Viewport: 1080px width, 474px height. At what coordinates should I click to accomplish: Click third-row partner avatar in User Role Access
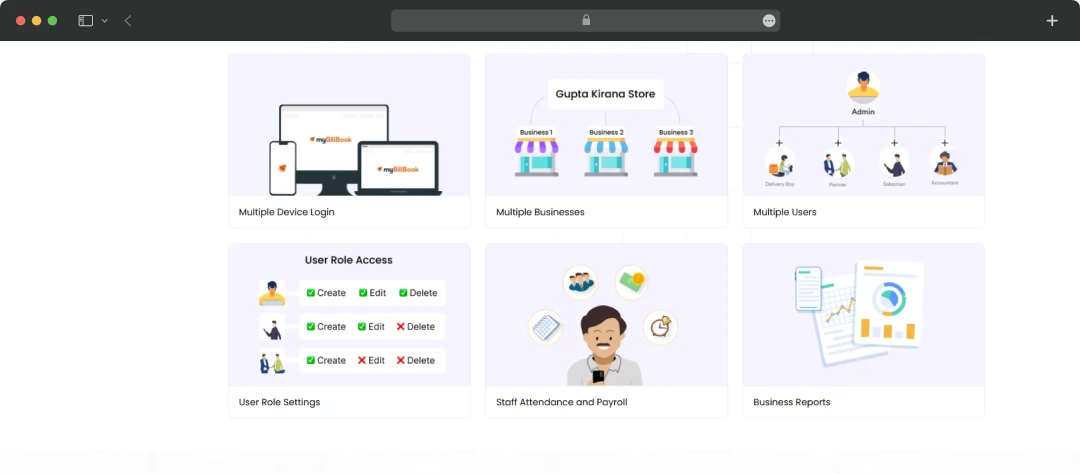click(272, 361)
